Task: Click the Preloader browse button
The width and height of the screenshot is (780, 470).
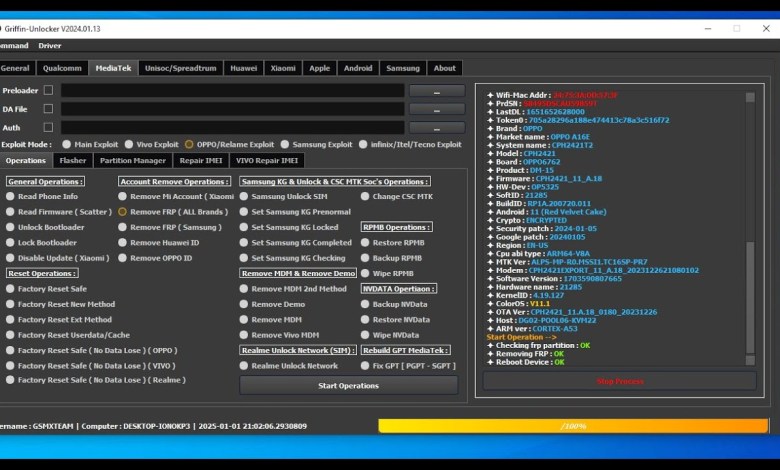Action: [436, 91]
